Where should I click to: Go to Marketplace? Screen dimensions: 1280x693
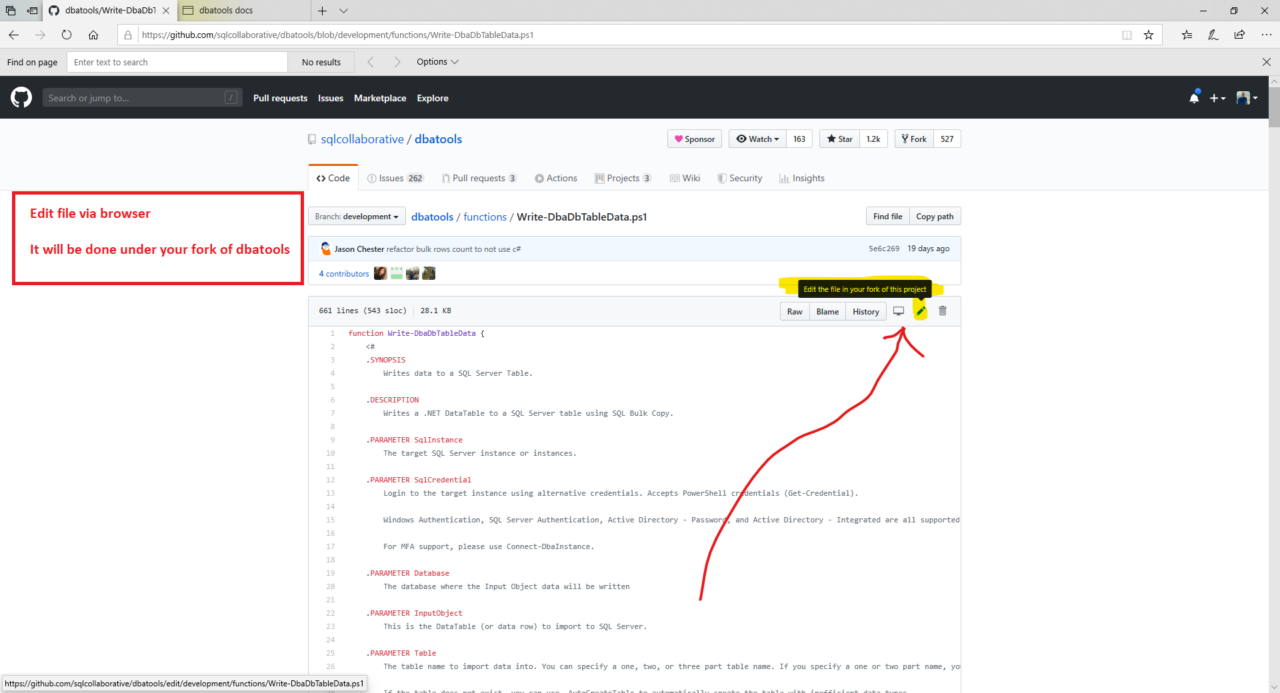[380, 98]
